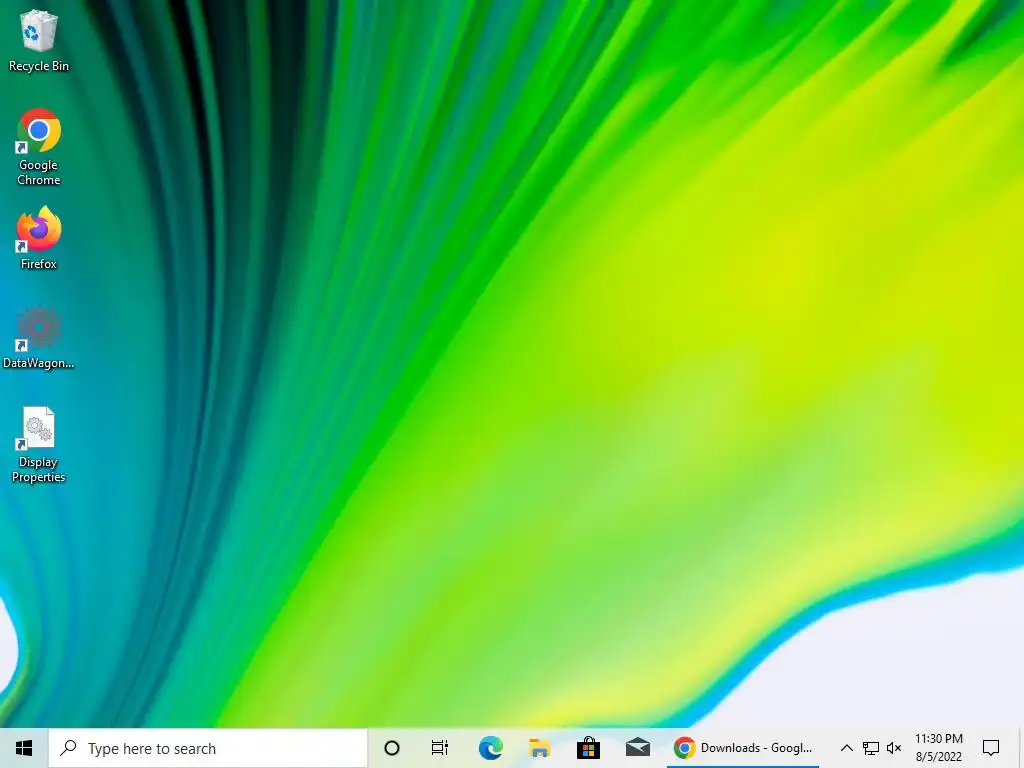Open Microsoft Store from the taskbar
1024x768 pixels.
pyautogui.click(x=588, y=748)
